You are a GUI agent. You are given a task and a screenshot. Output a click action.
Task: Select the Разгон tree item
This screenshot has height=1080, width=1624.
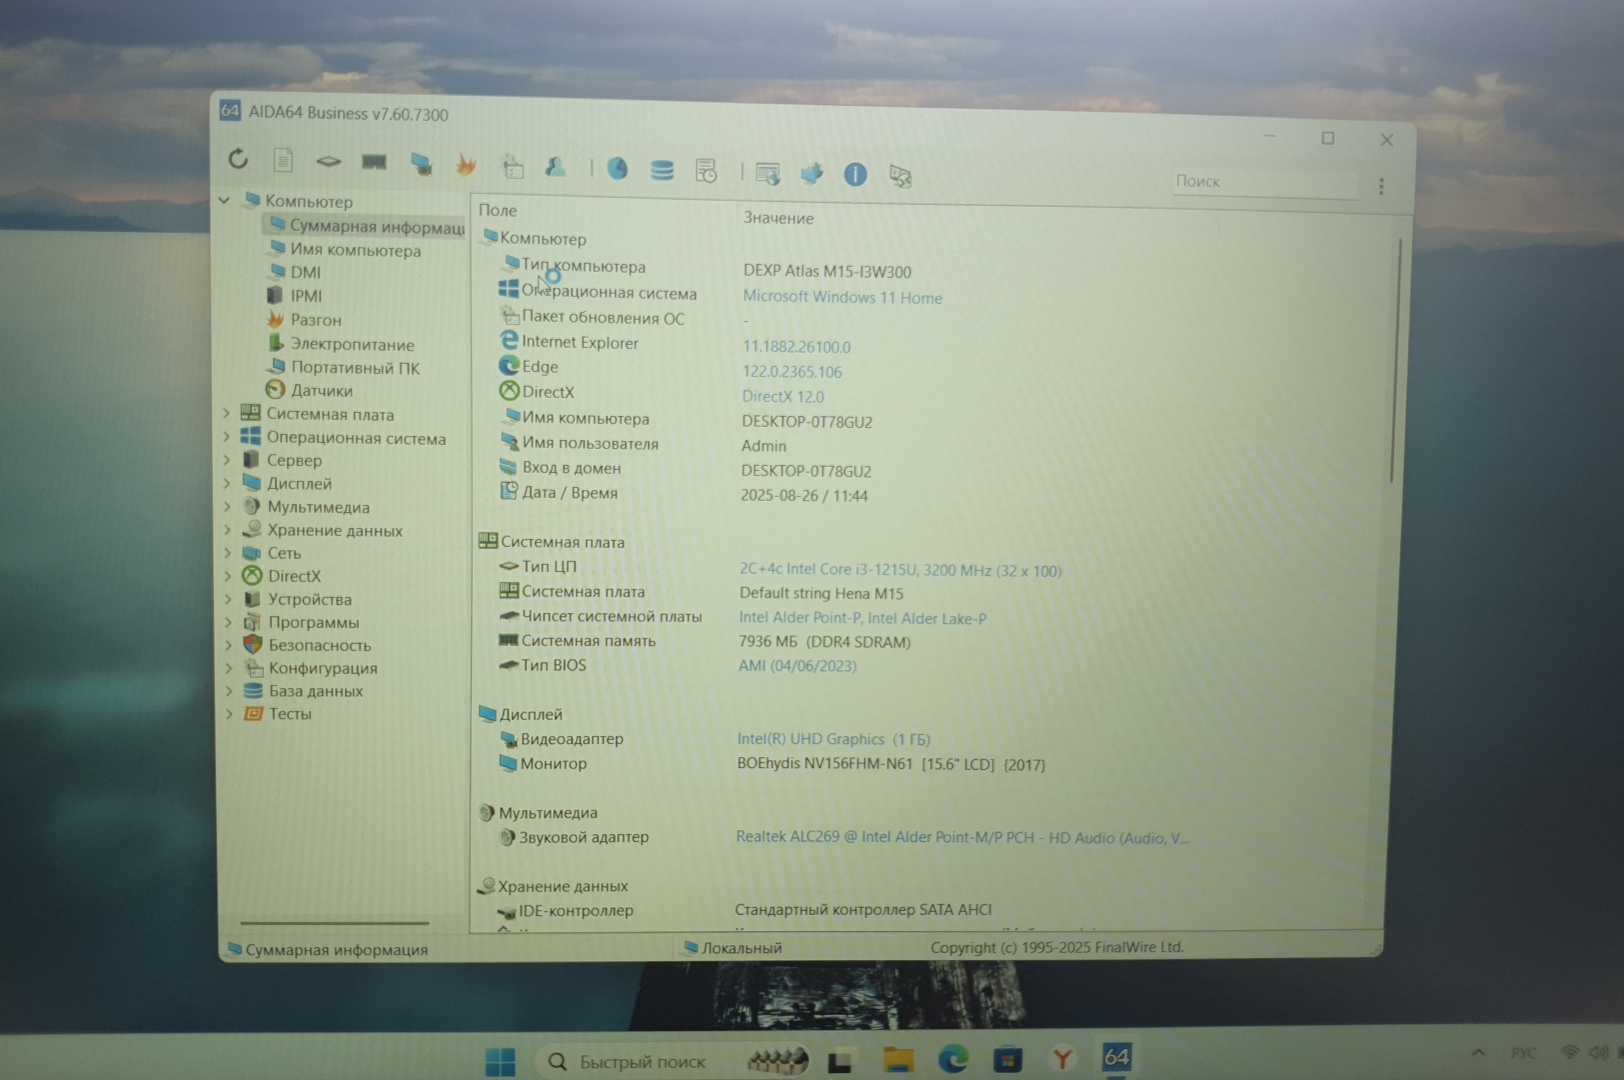tap(304, 320)
